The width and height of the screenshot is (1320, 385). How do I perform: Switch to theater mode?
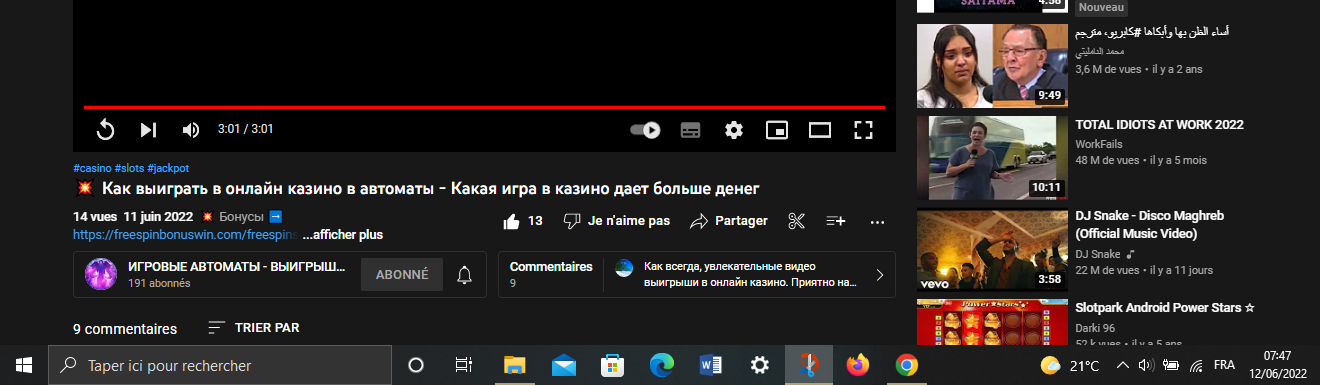point(820,130)
